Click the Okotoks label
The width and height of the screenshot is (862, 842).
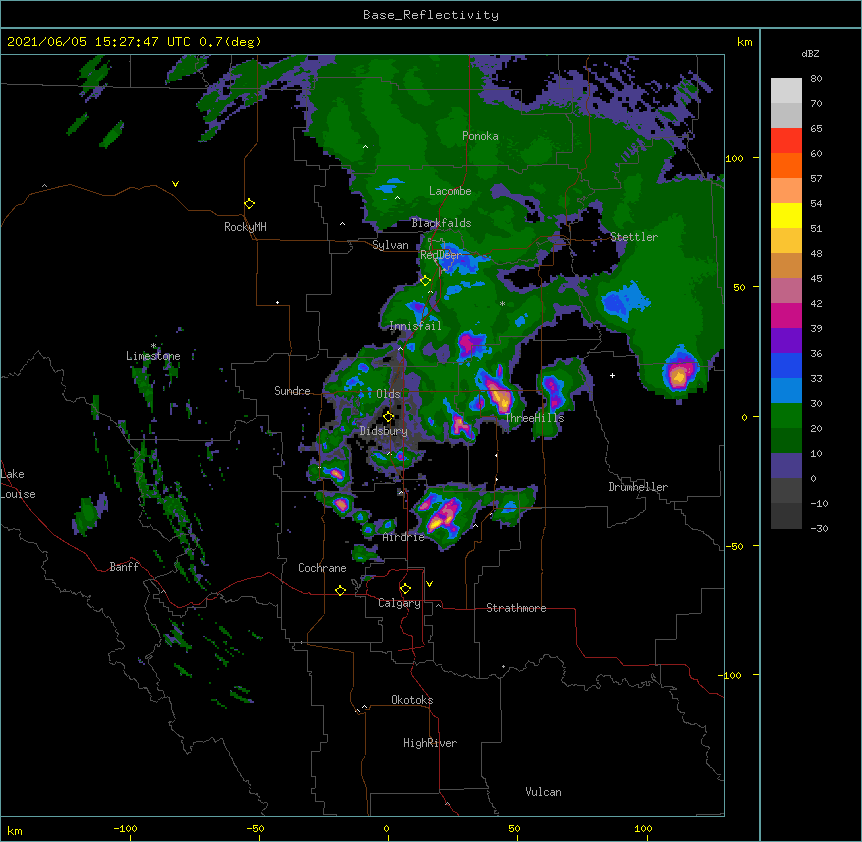pos(412,700)
